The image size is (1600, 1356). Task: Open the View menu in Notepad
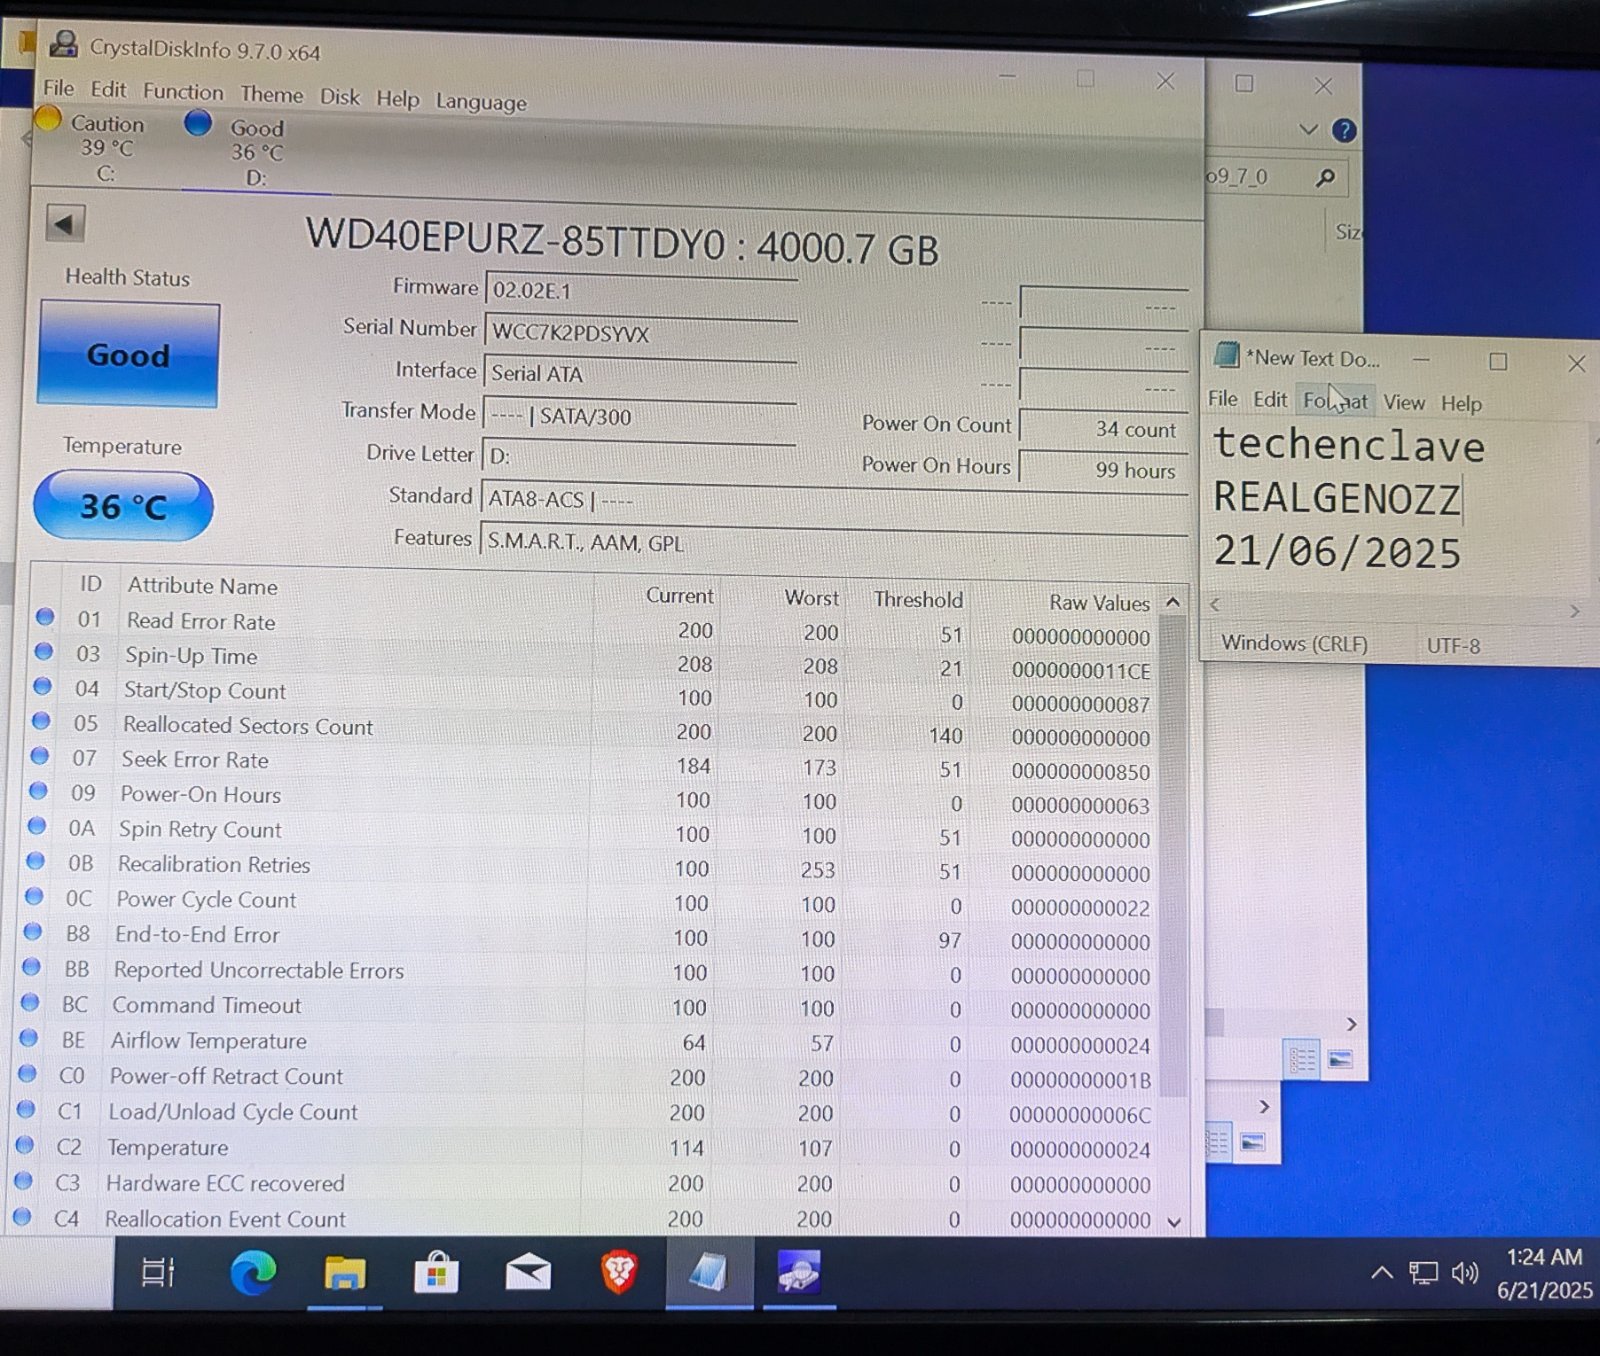1403,403
